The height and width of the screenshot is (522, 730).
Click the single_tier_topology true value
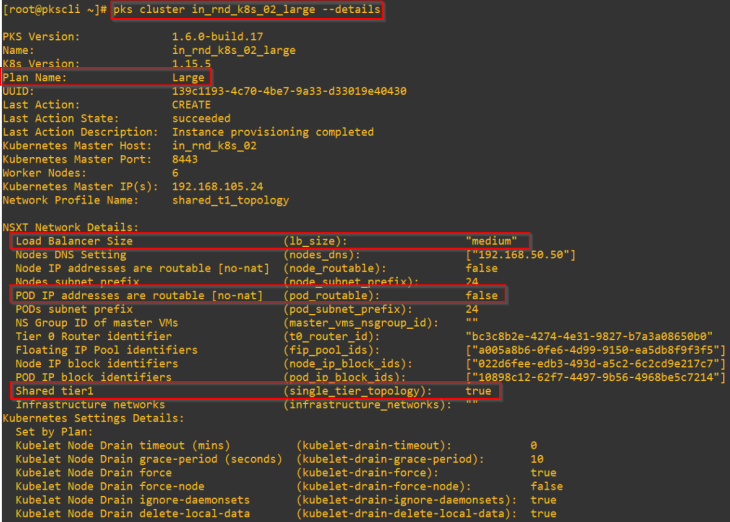tap(478, 391)
